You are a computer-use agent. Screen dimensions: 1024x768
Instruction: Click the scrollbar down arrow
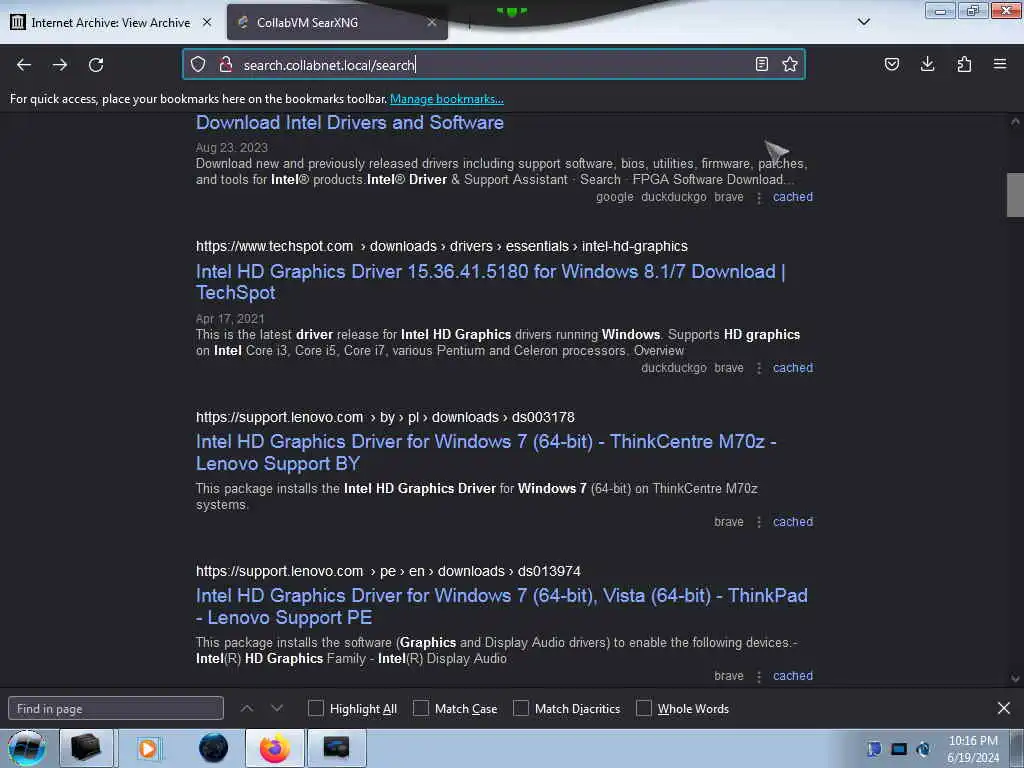coord(1014,679)
